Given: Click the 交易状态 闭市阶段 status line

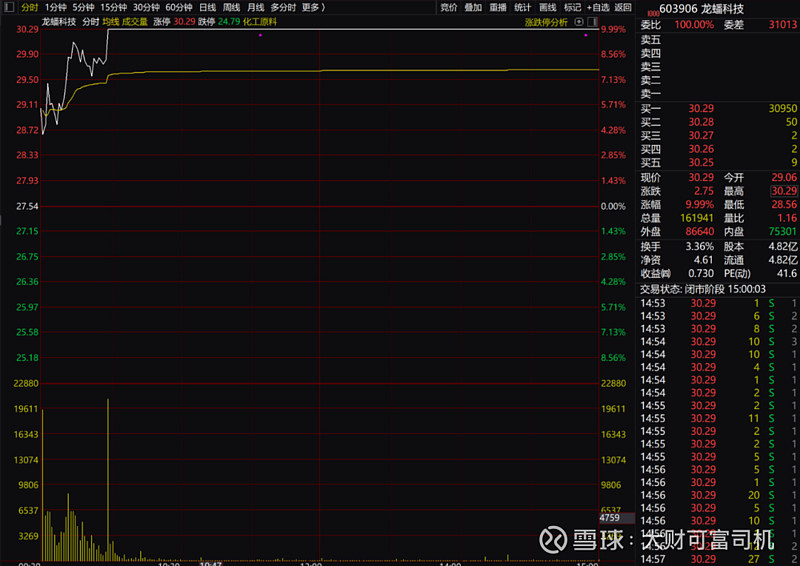Looking at the screenshot, I should (x=703, y=289).
